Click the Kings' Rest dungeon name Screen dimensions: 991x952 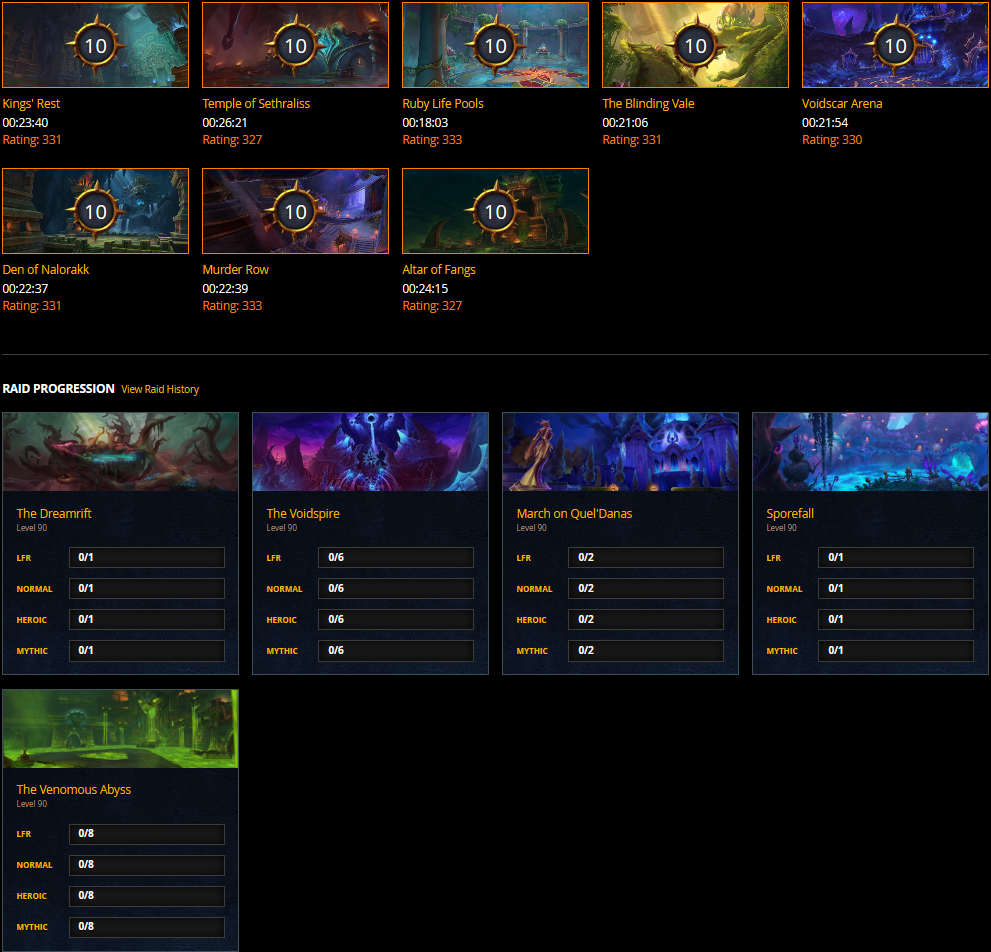31,104
